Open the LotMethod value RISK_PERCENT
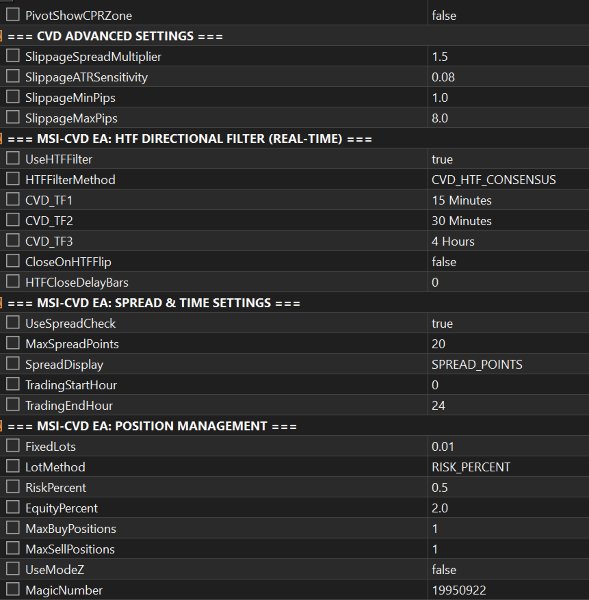Viewport: 589px width, 600px height. pyautogui.click(x=471, y=467)
